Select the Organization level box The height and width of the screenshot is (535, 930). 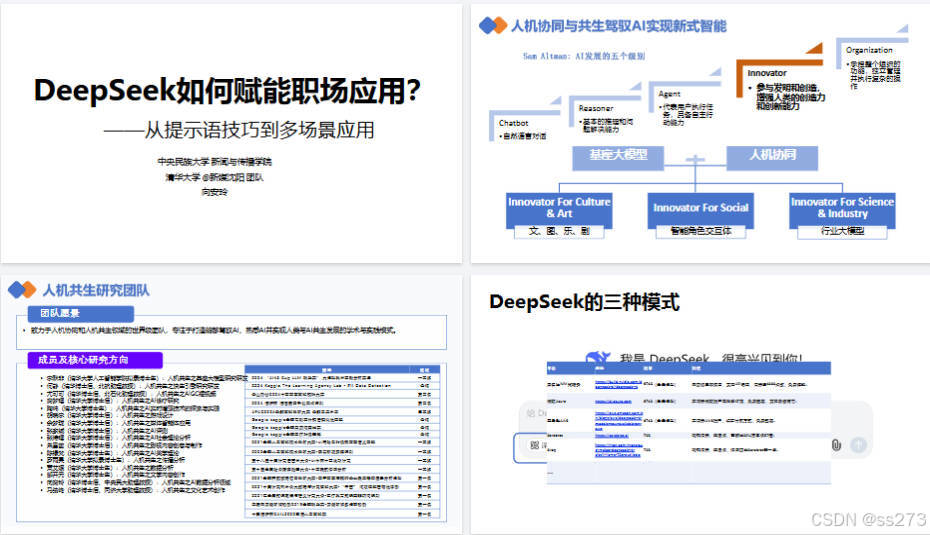[872, 66]
